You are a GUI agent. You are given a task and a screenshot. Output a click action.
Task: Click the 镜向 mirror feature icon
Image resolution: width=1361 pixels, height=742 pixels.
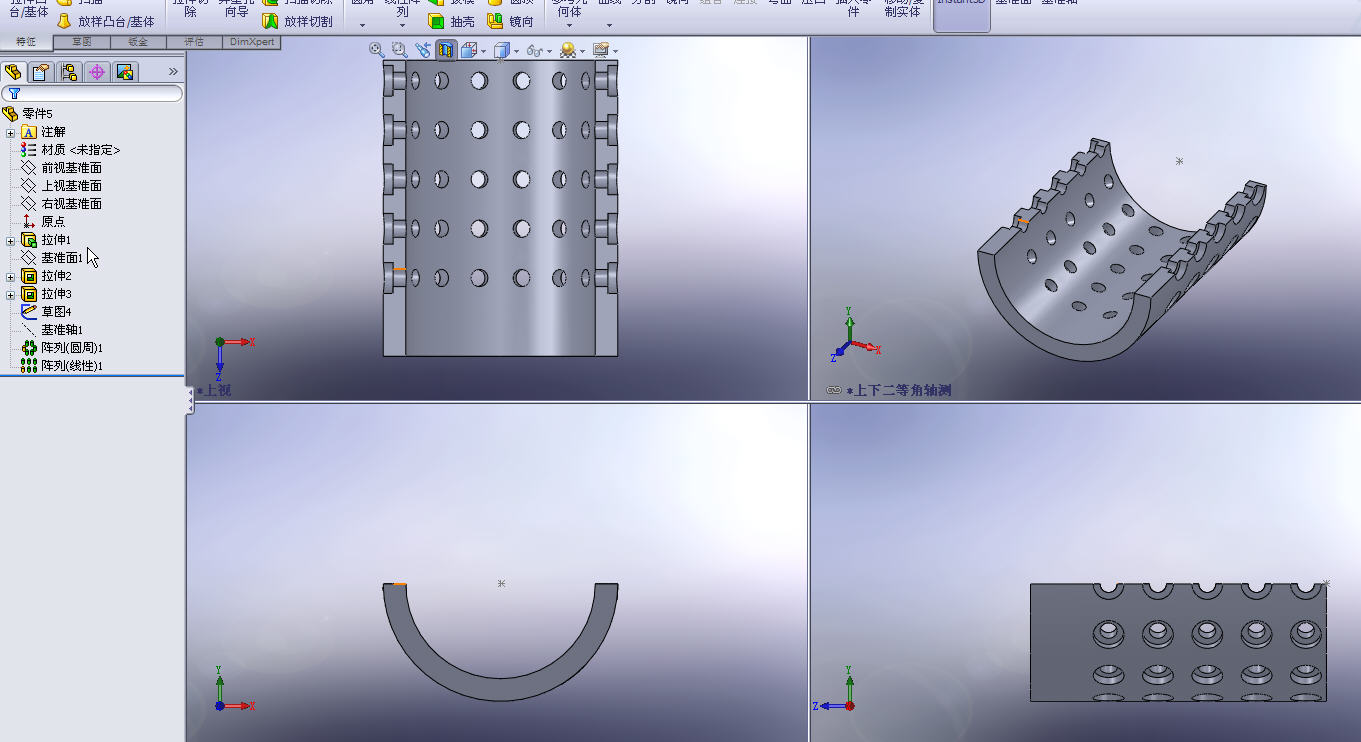click(x=495, y=21)
